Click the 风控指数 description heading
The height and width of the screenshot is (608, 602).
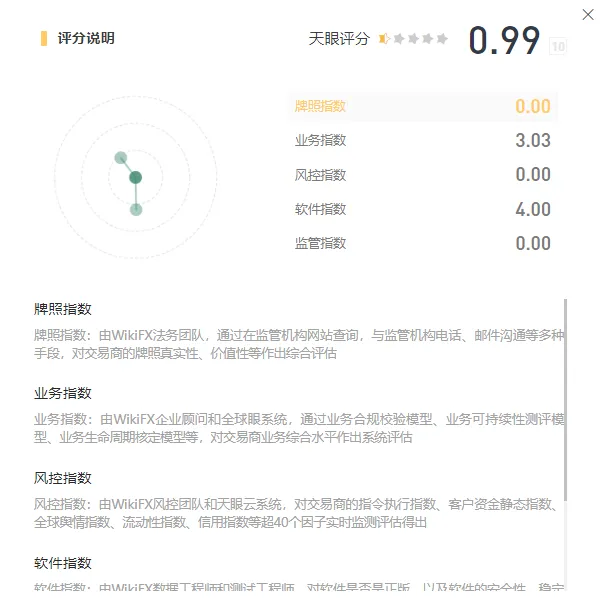tap(63, 478)
